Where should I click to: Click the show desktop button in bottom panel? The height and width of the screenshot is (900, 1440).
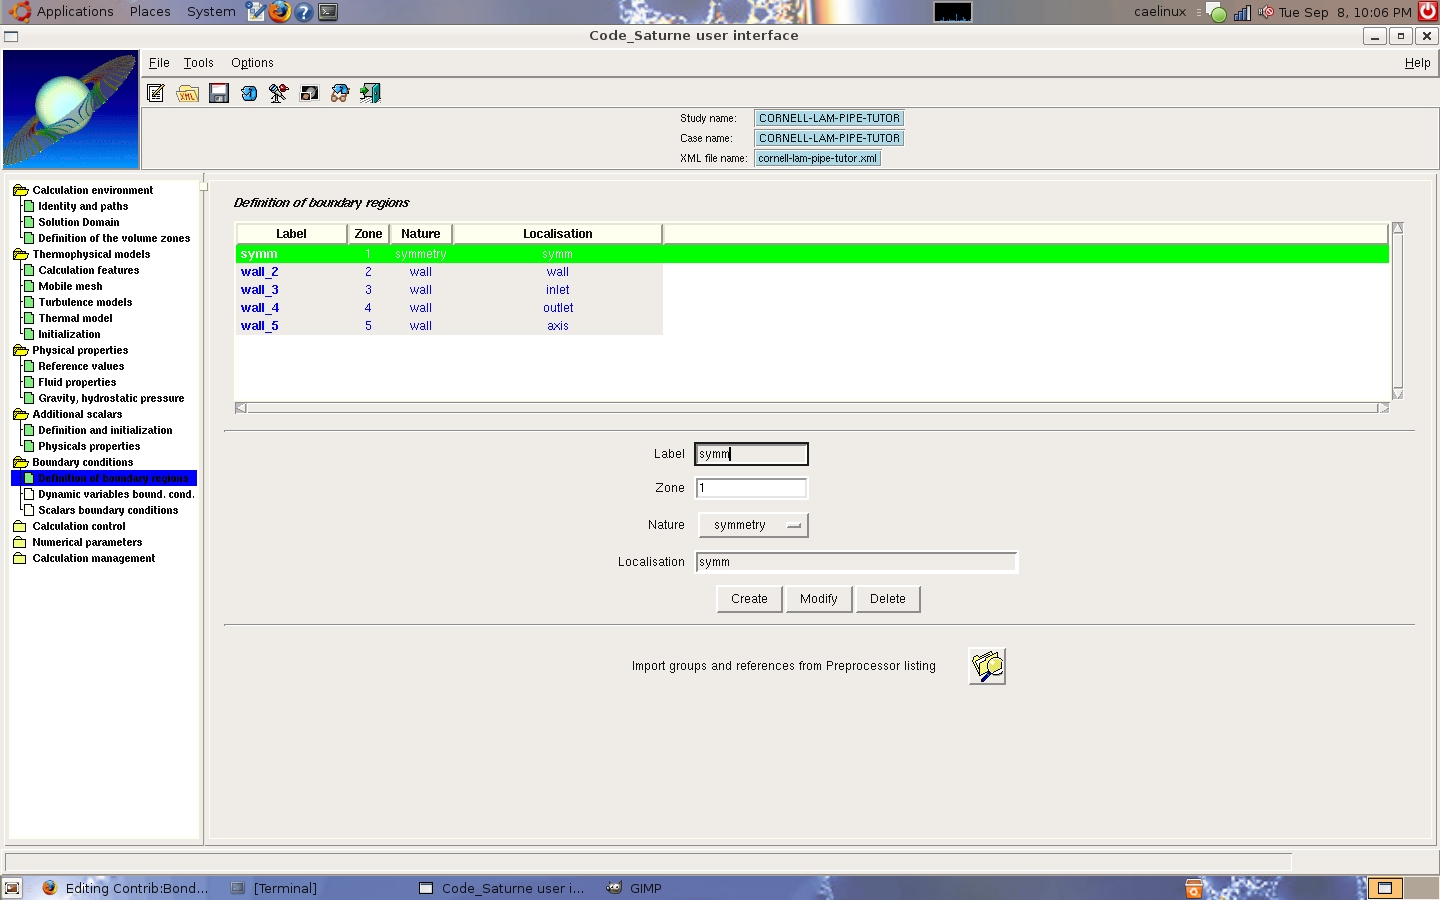click(x=12, y=888)
